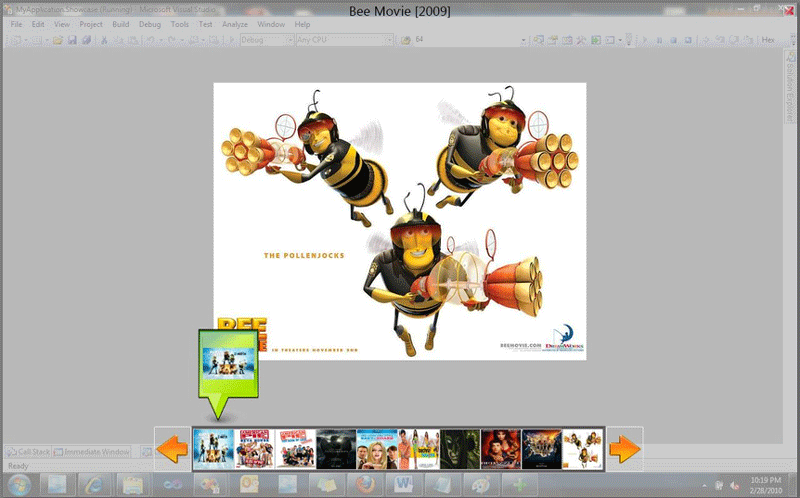The image size is (800, 498).
Task: Open Debug menu in Visual Studio
Action: [149, 24]
